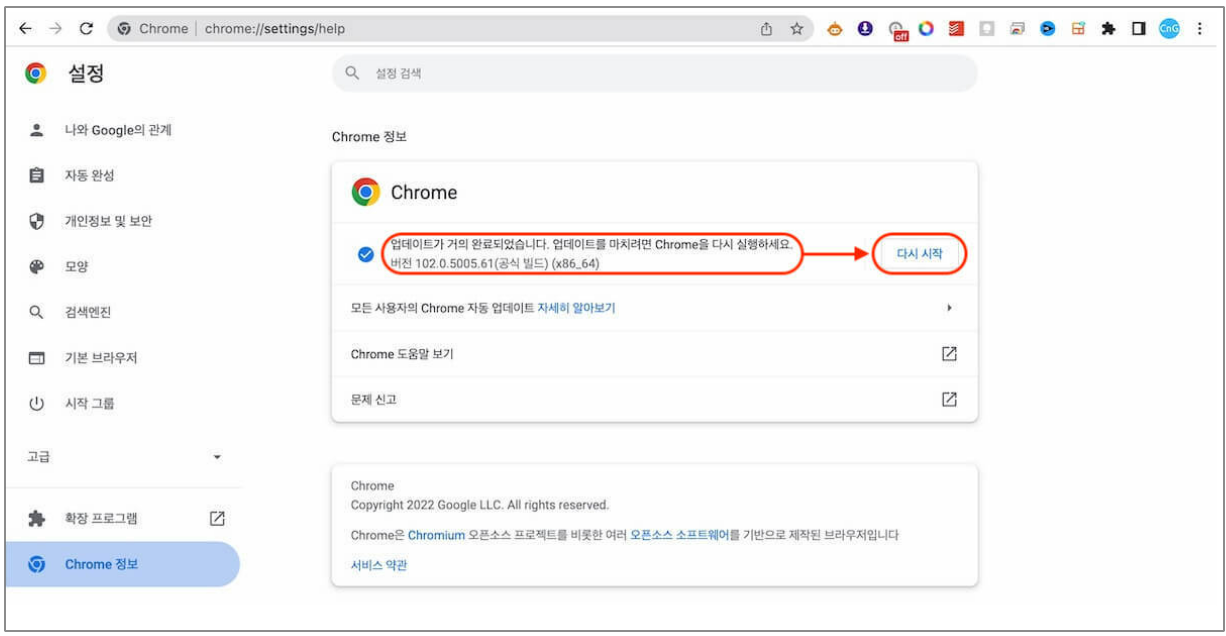
Task: Open the red stacked layers extension
Action: click(x=956, y=29)
